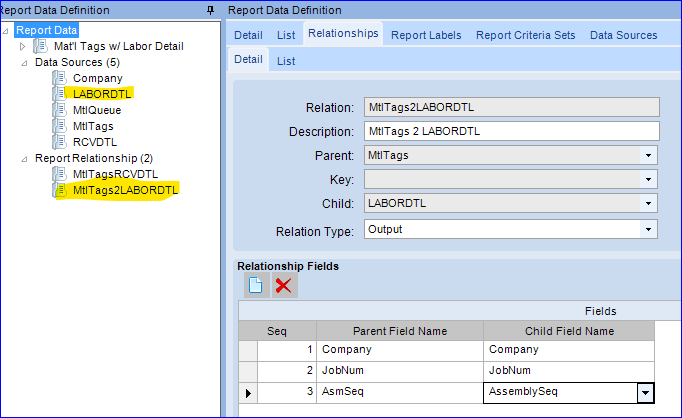
Task: Click the icon next to Company data source
Action: coord(60,78)
